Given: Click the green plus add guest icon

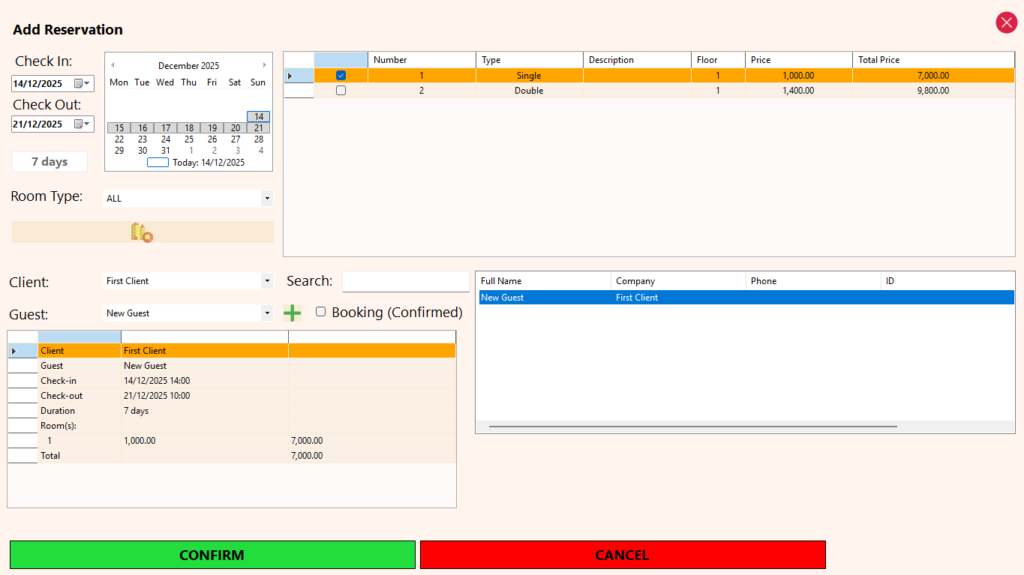Looking at the screenshot, I should (292, 313).
